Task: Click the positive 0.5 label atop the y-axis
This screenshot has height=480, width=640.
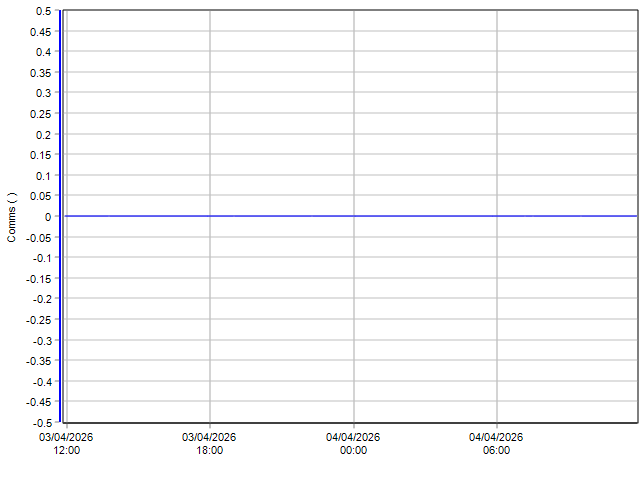Action: [x=43, y=11]
